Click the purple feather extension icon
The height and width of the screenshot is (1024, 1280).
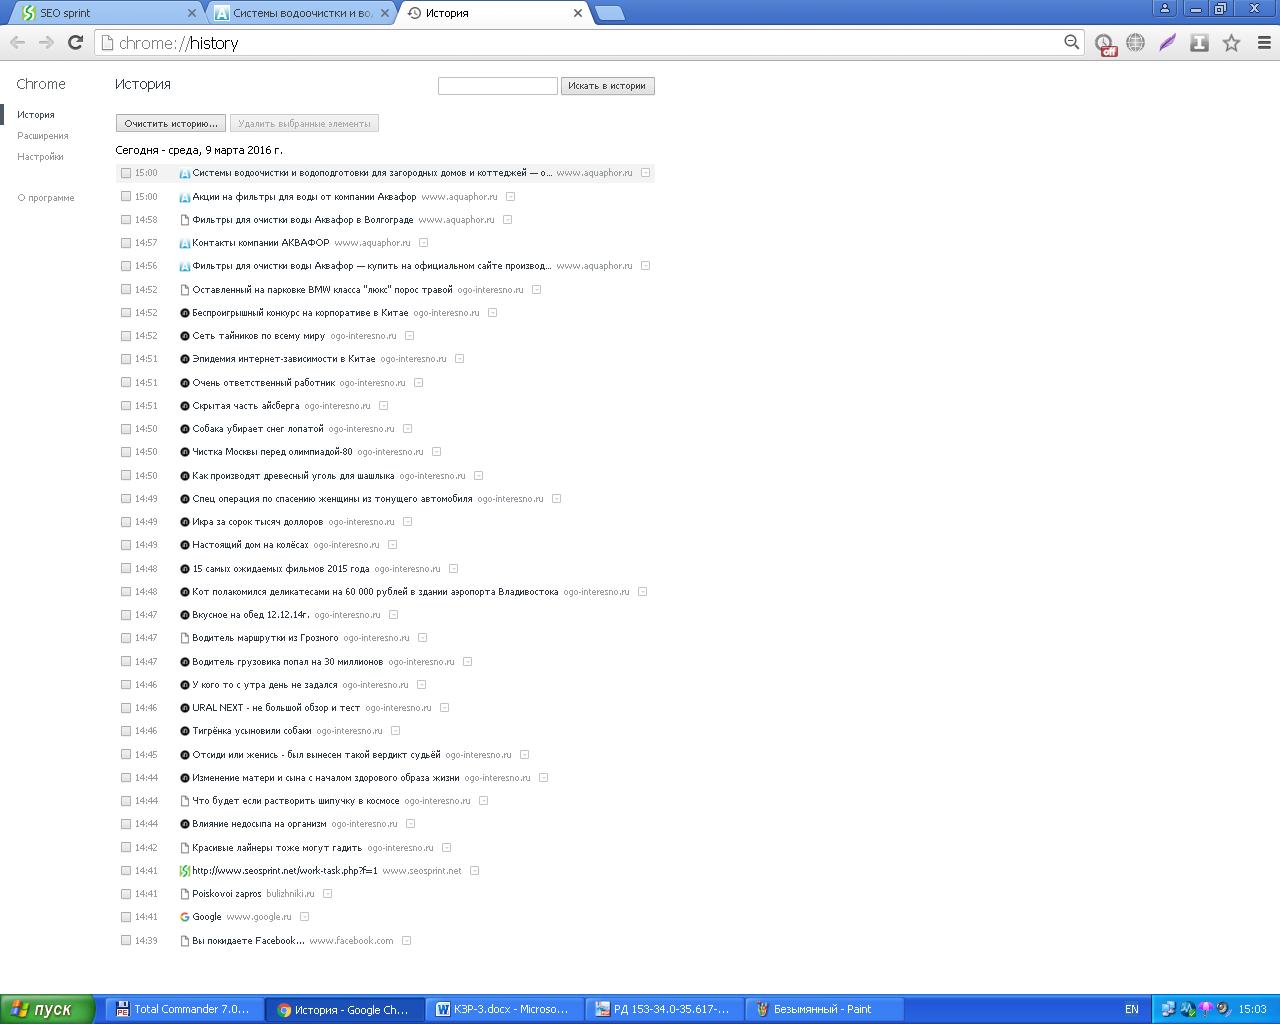click(x=1167, y=42)
